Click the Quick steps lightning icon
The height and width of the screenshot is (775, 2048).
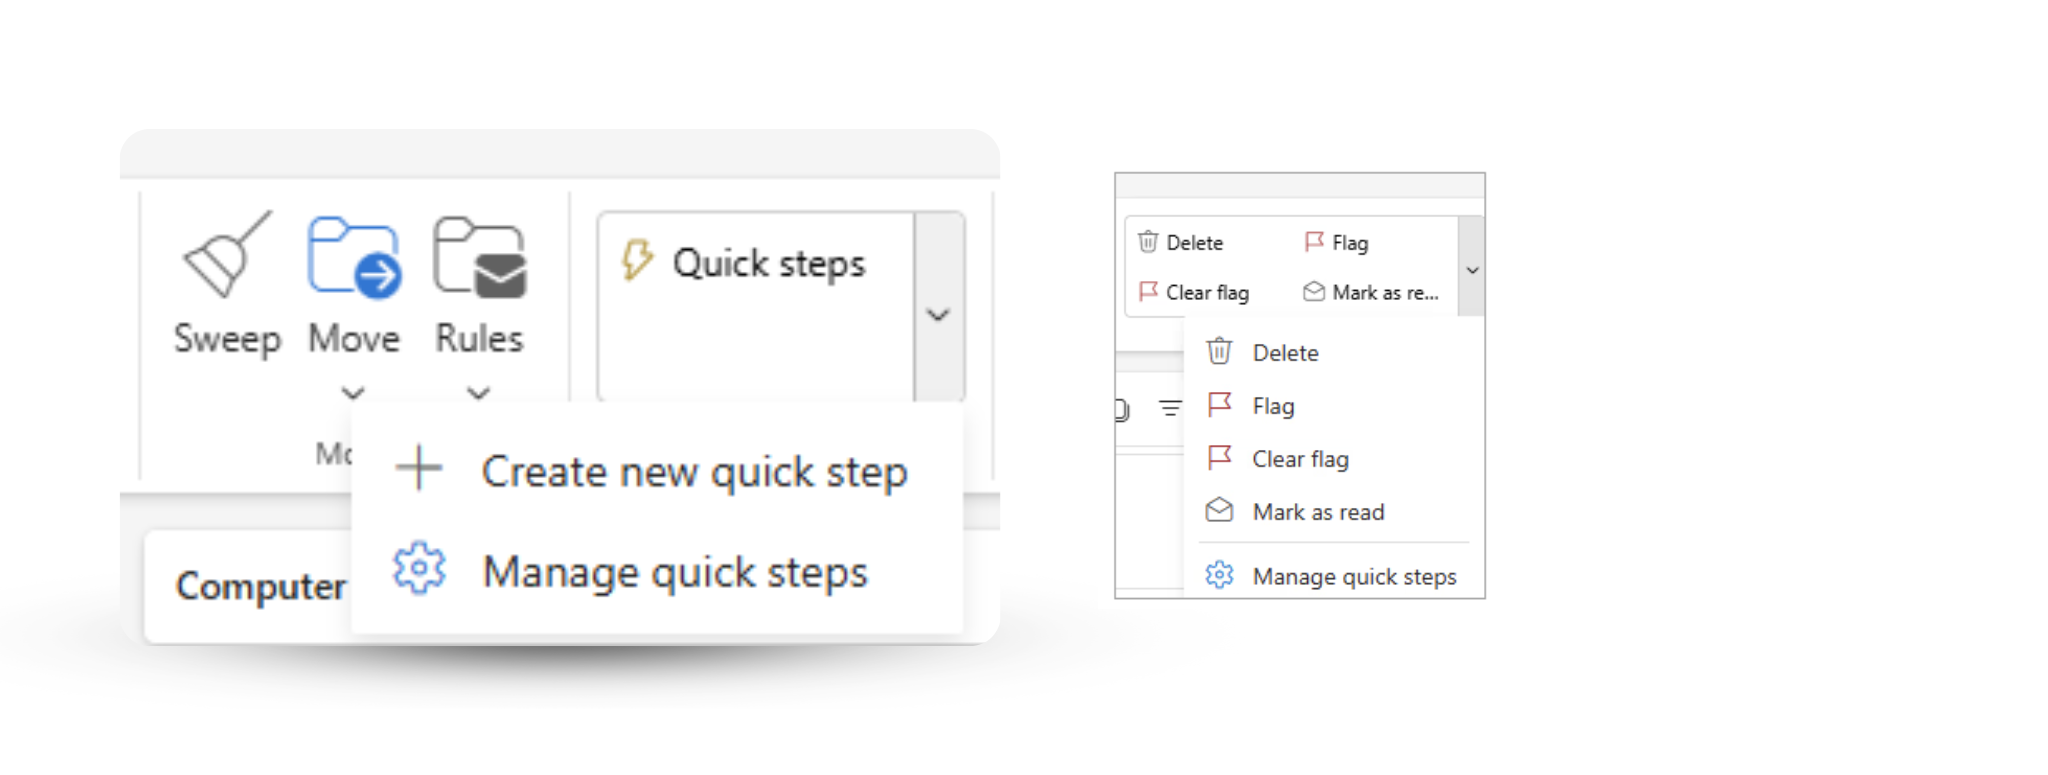[637, 260]
